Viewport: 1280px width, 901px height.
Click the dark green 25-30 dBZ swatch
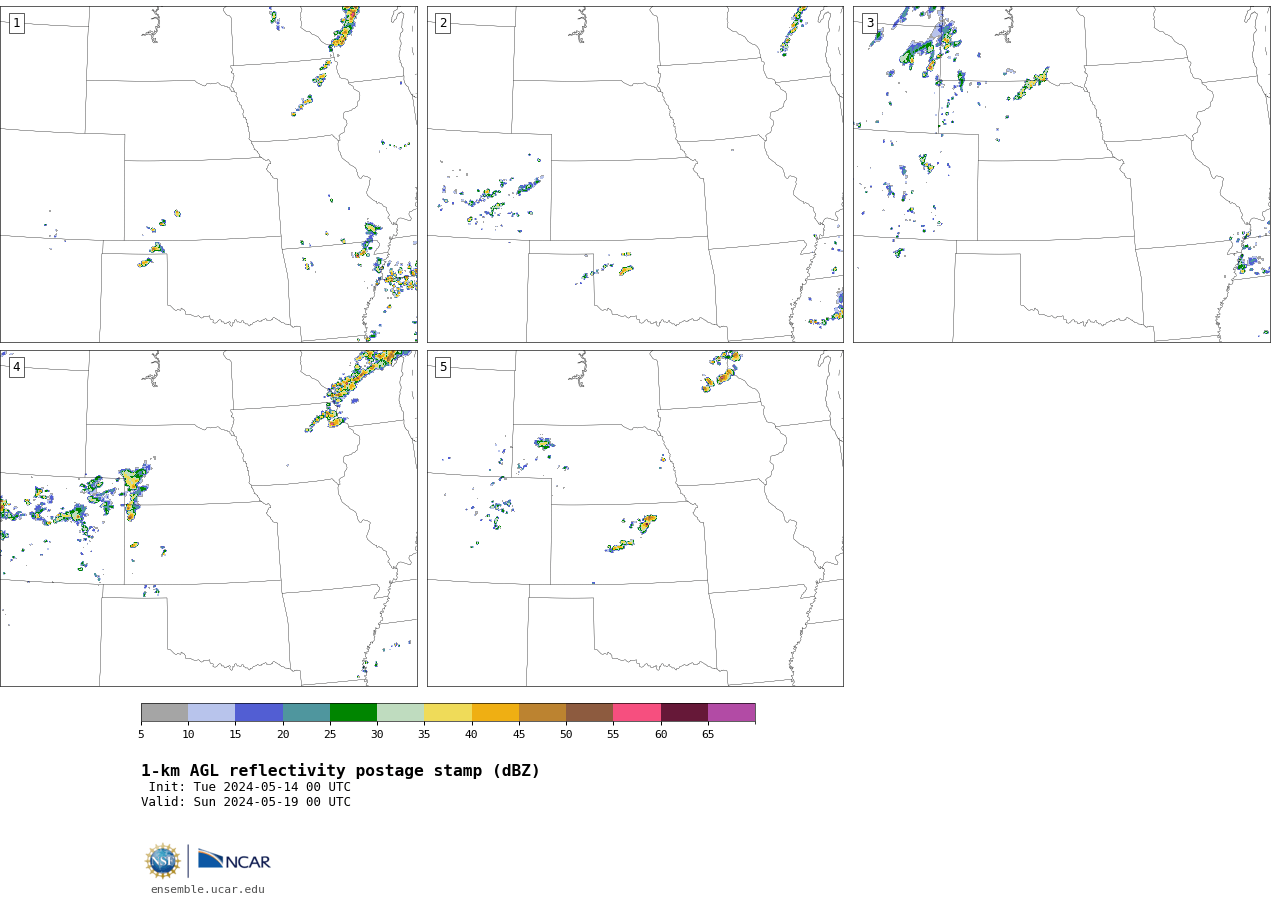click(x=353, y=713)
